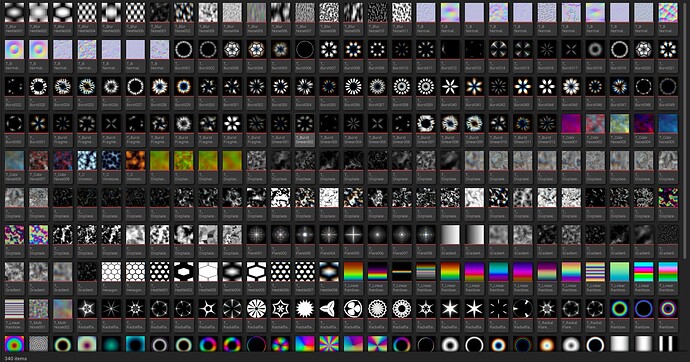Screen dimensions: 690x362
Task: Choose the teal glow circle texture
Action: click(x=111, y=344)
